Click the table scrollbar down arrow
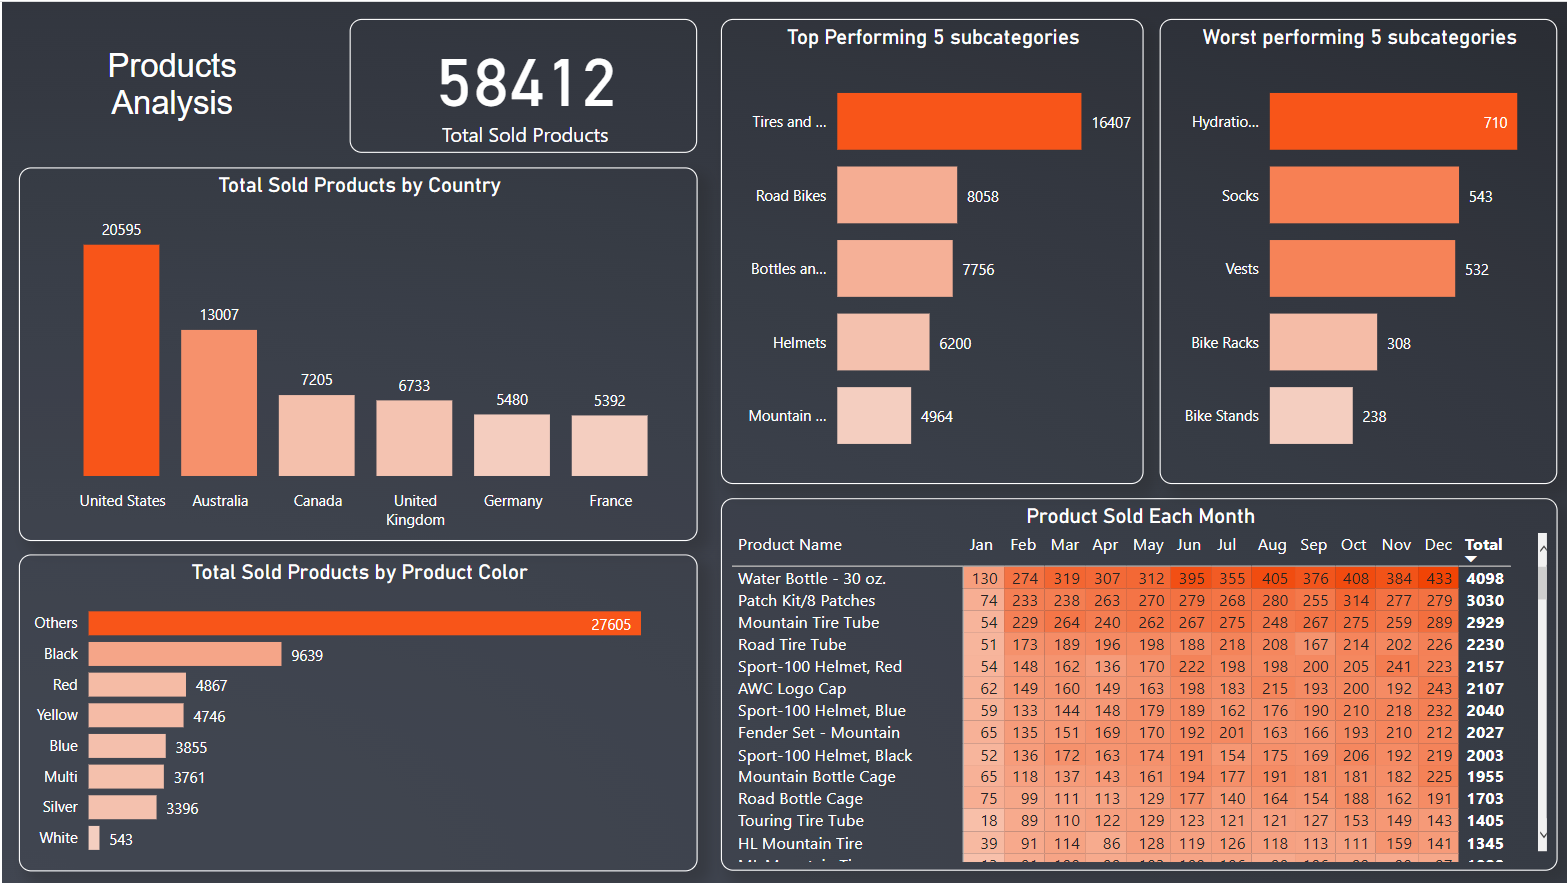The width and height of the screenshot is (1567, 883). coord(1542,834)
